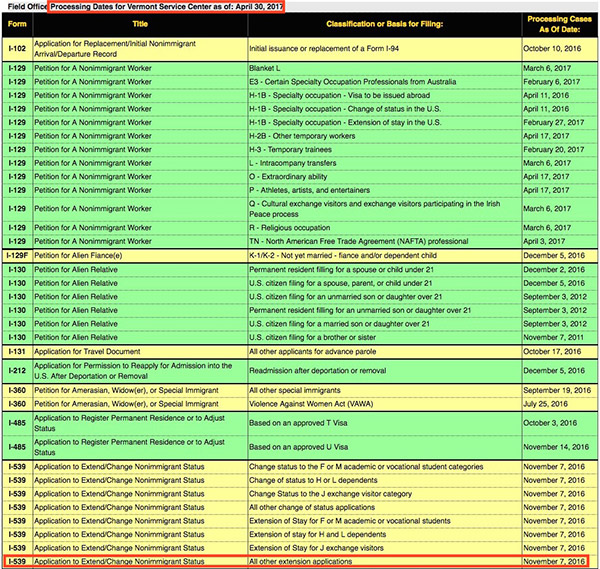Click 'All other applicants for advance parole'
Viewport: 600px width, 569px height.
tap(313, 352)
